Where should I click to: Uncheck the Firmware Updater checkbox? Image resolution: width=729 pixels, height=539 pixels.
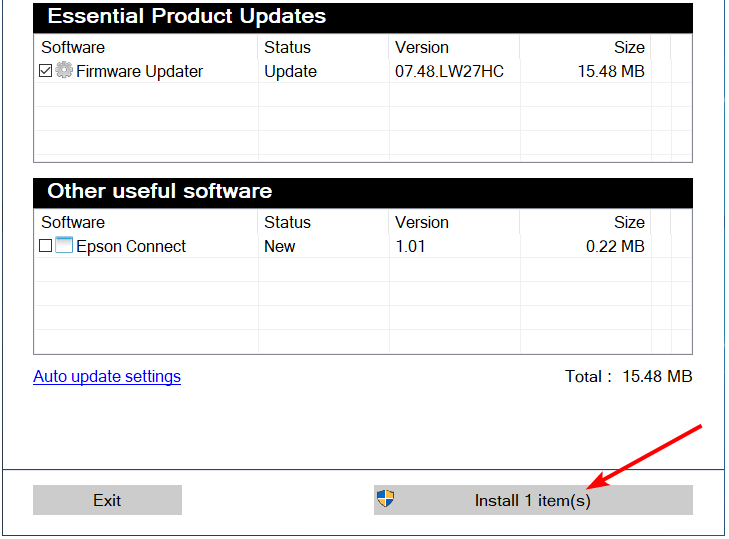tap(45, 71)
